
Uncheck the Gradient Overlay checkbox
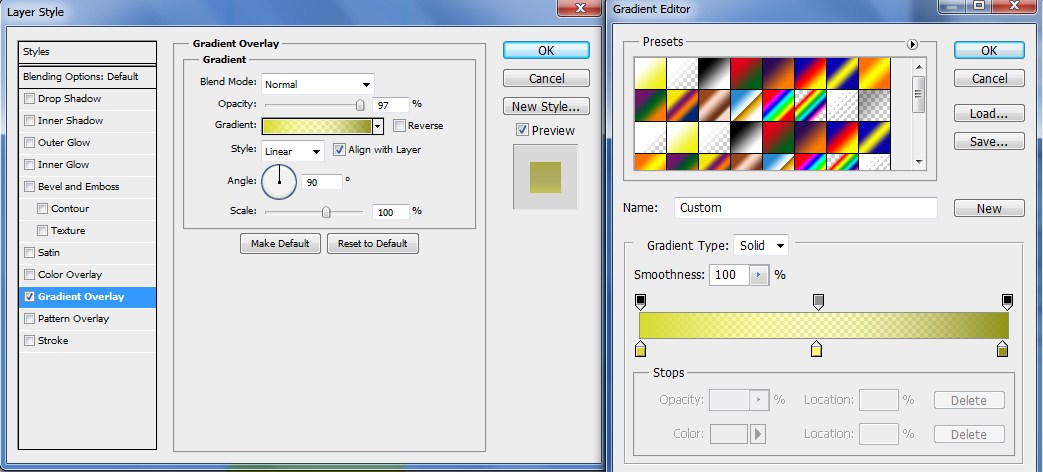[29, 296]
